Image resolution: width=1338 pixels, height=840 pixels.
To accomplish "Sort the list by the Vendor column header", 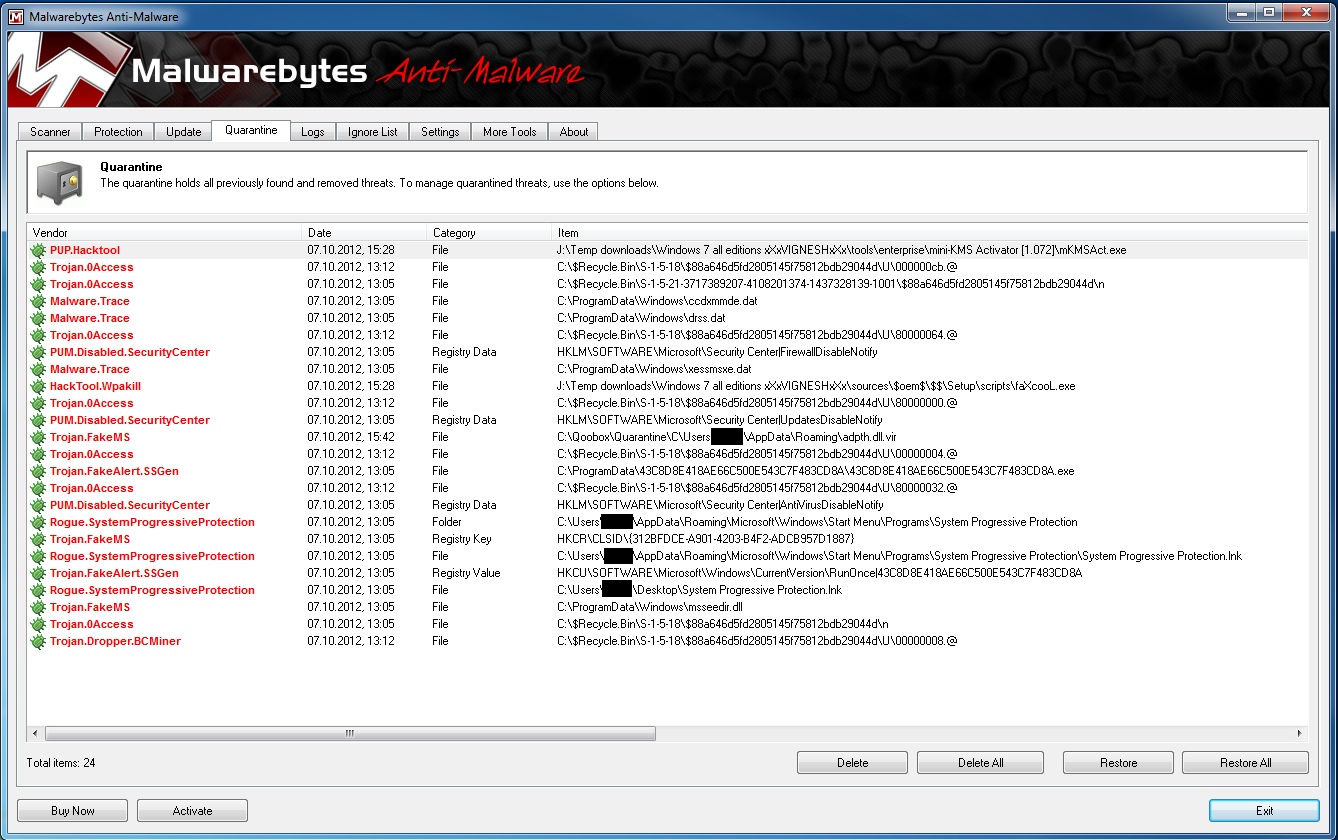I will (x=165, y=233).
